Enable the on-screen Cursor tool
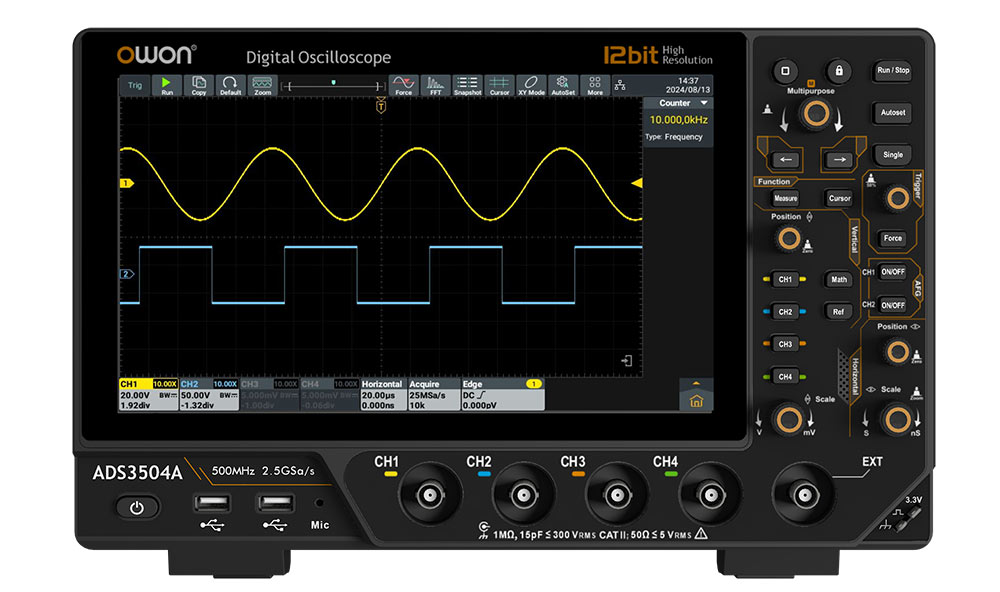This screenshot has width=1000, height=592. click(x=499, y=85)
